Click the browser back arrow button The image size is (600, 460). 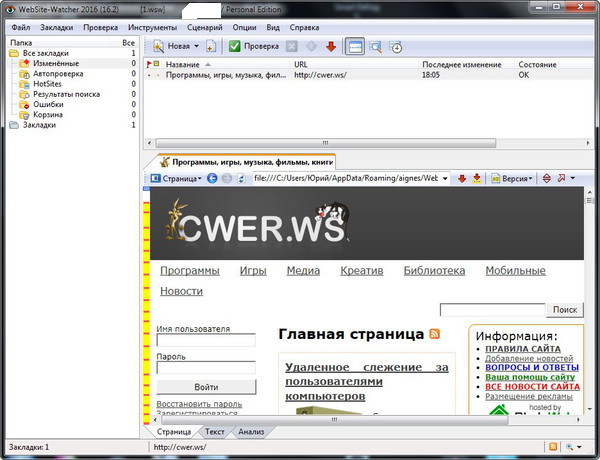coord(212,178)
